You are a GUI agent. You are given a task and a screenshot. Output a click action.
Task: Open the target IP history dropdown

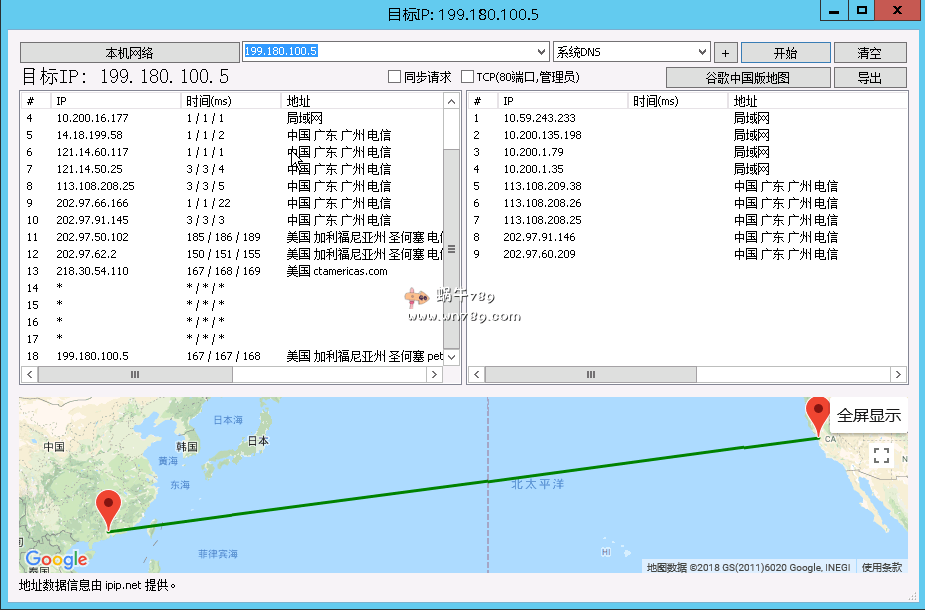click(x=542, y=51)
